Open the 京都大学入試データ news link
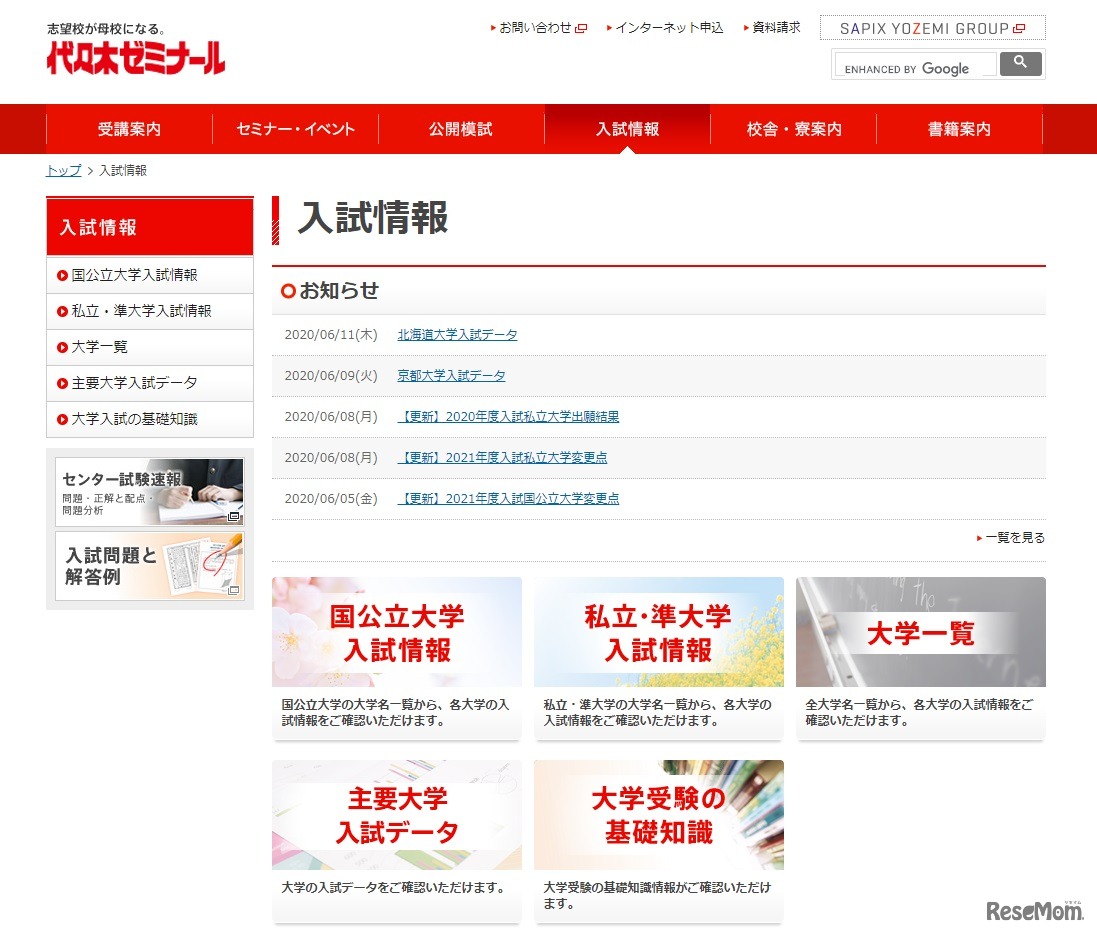1097x934 pixels. [x=451, y=376]
